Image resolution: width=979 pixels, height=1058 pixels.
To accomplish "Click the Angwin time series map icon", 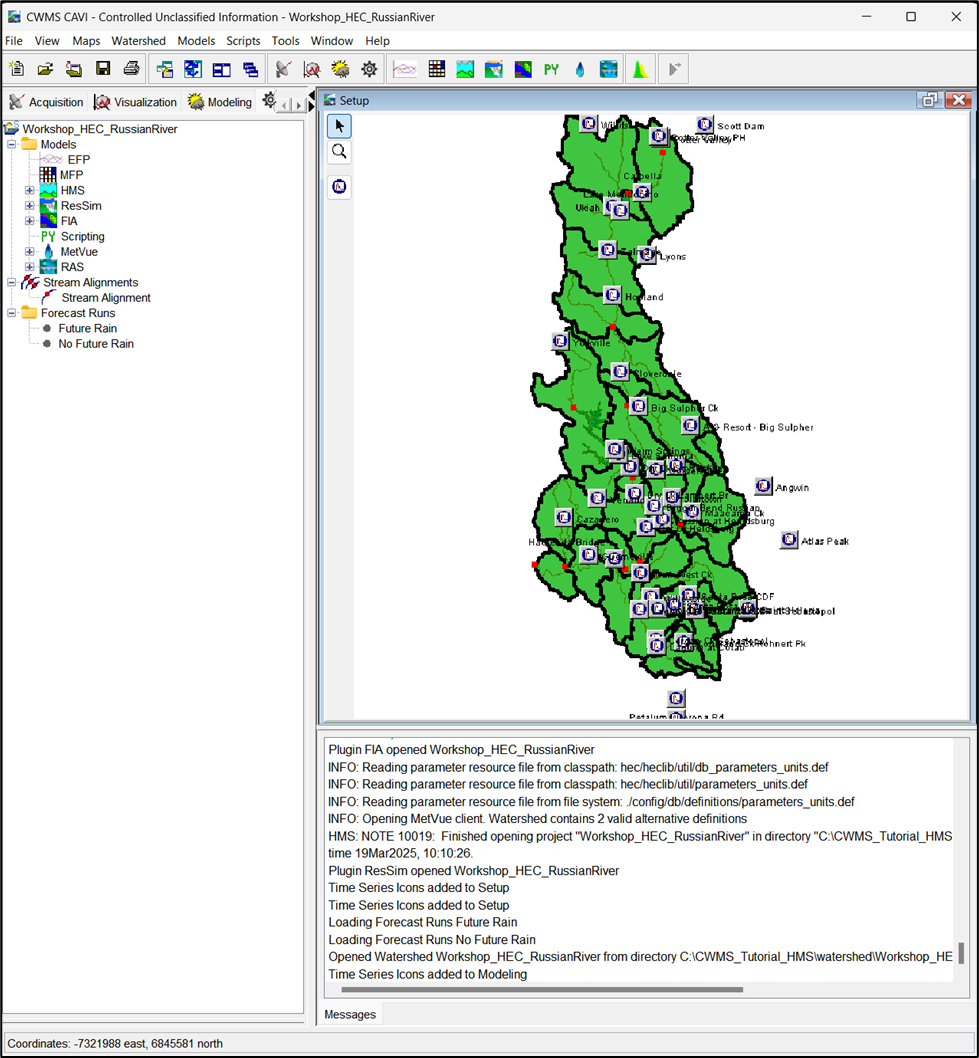I will [x=764, y=486].
